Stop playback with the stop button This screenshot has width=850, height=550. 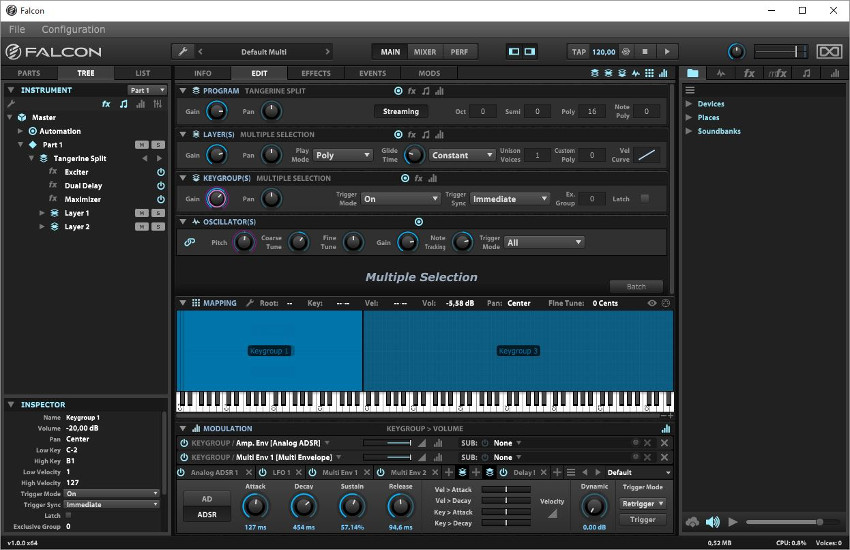[645, 51]
